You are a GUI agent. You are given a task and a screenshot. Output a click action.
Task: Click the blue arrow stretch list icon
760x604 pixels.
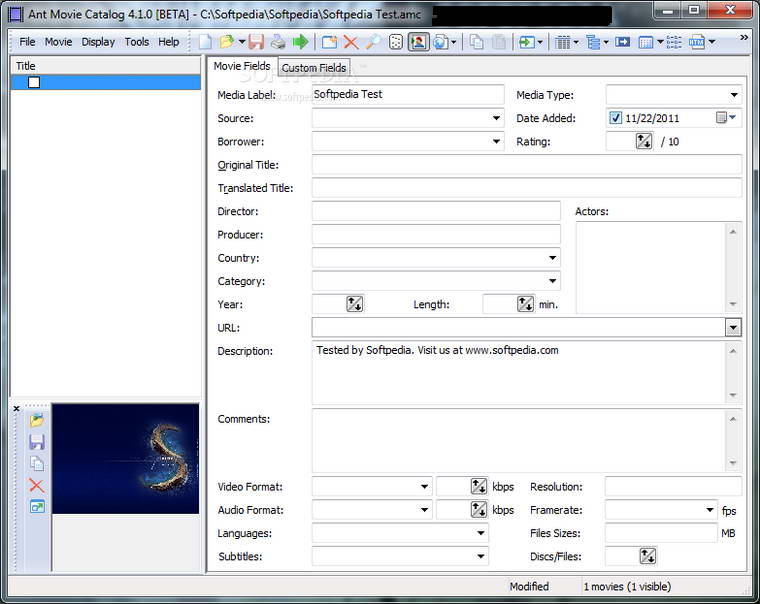coord(622,42)
